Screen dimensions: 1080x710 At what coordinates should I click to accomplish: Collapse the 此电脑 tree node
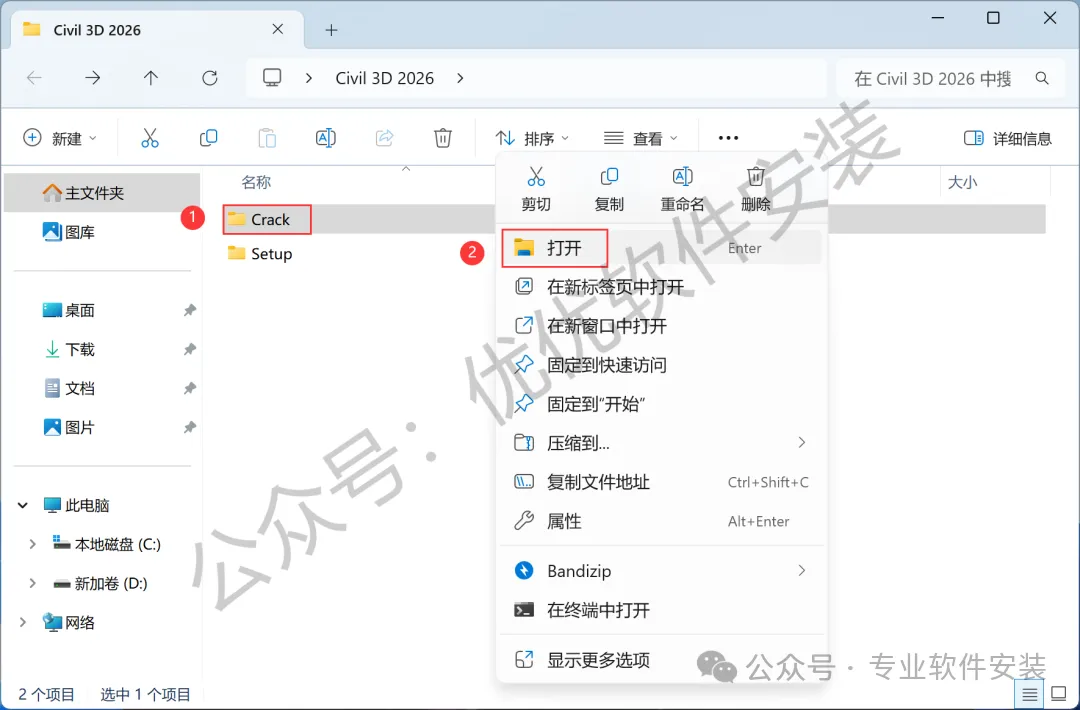(x=23, y=505)
